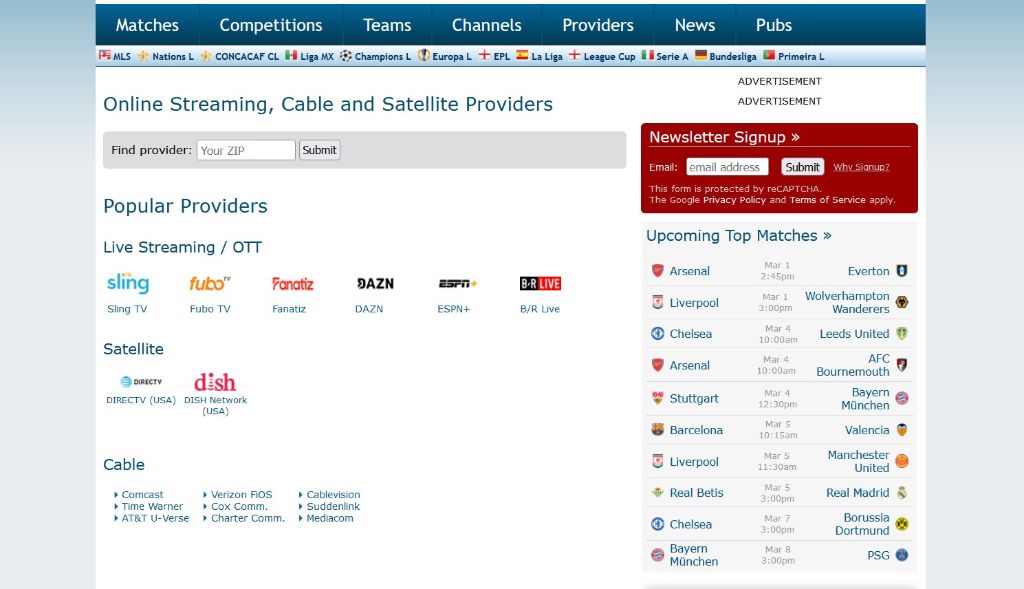Open the B/R Live logo
Screen dimensions: 1024x589
(x=540, y=283)
